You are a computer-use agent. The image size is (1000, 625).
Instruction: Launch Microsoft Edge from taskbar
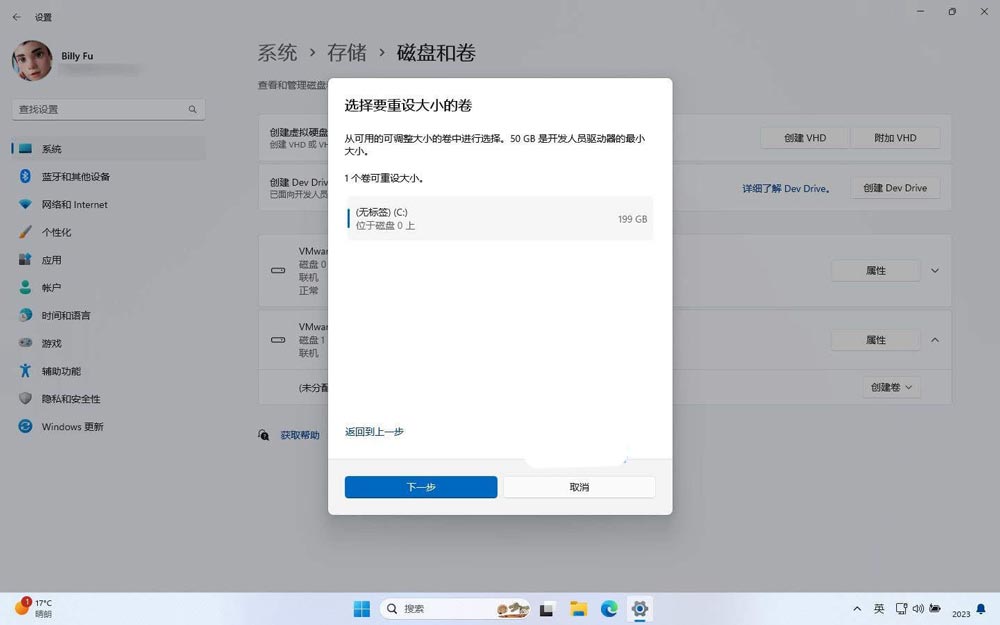point(608,608)
